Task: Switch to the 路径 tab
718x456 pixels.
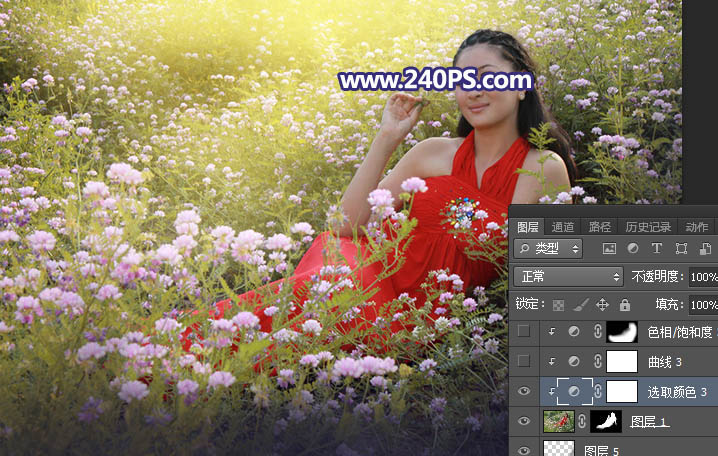Action: click(599, 227)
